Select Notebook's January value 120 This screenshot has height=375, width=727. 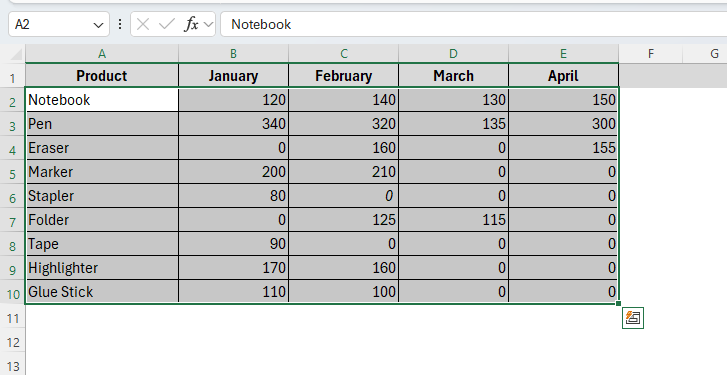pos(233,100)
